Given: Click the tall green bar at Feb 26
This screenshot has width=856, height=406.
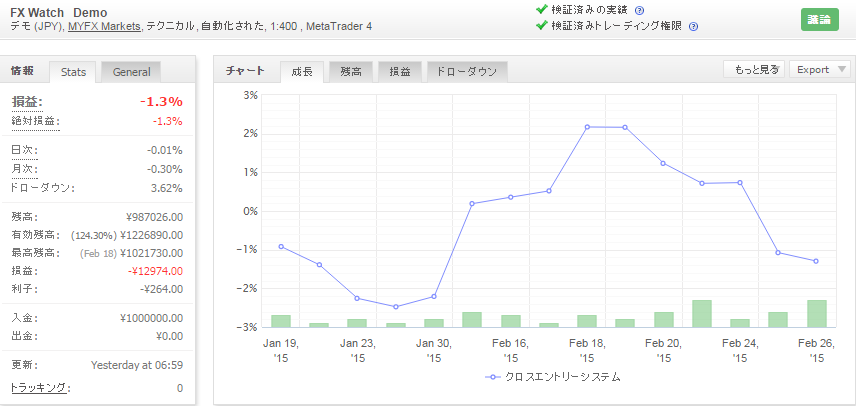Looking at the screenshot, I should [x=816, y=313].
